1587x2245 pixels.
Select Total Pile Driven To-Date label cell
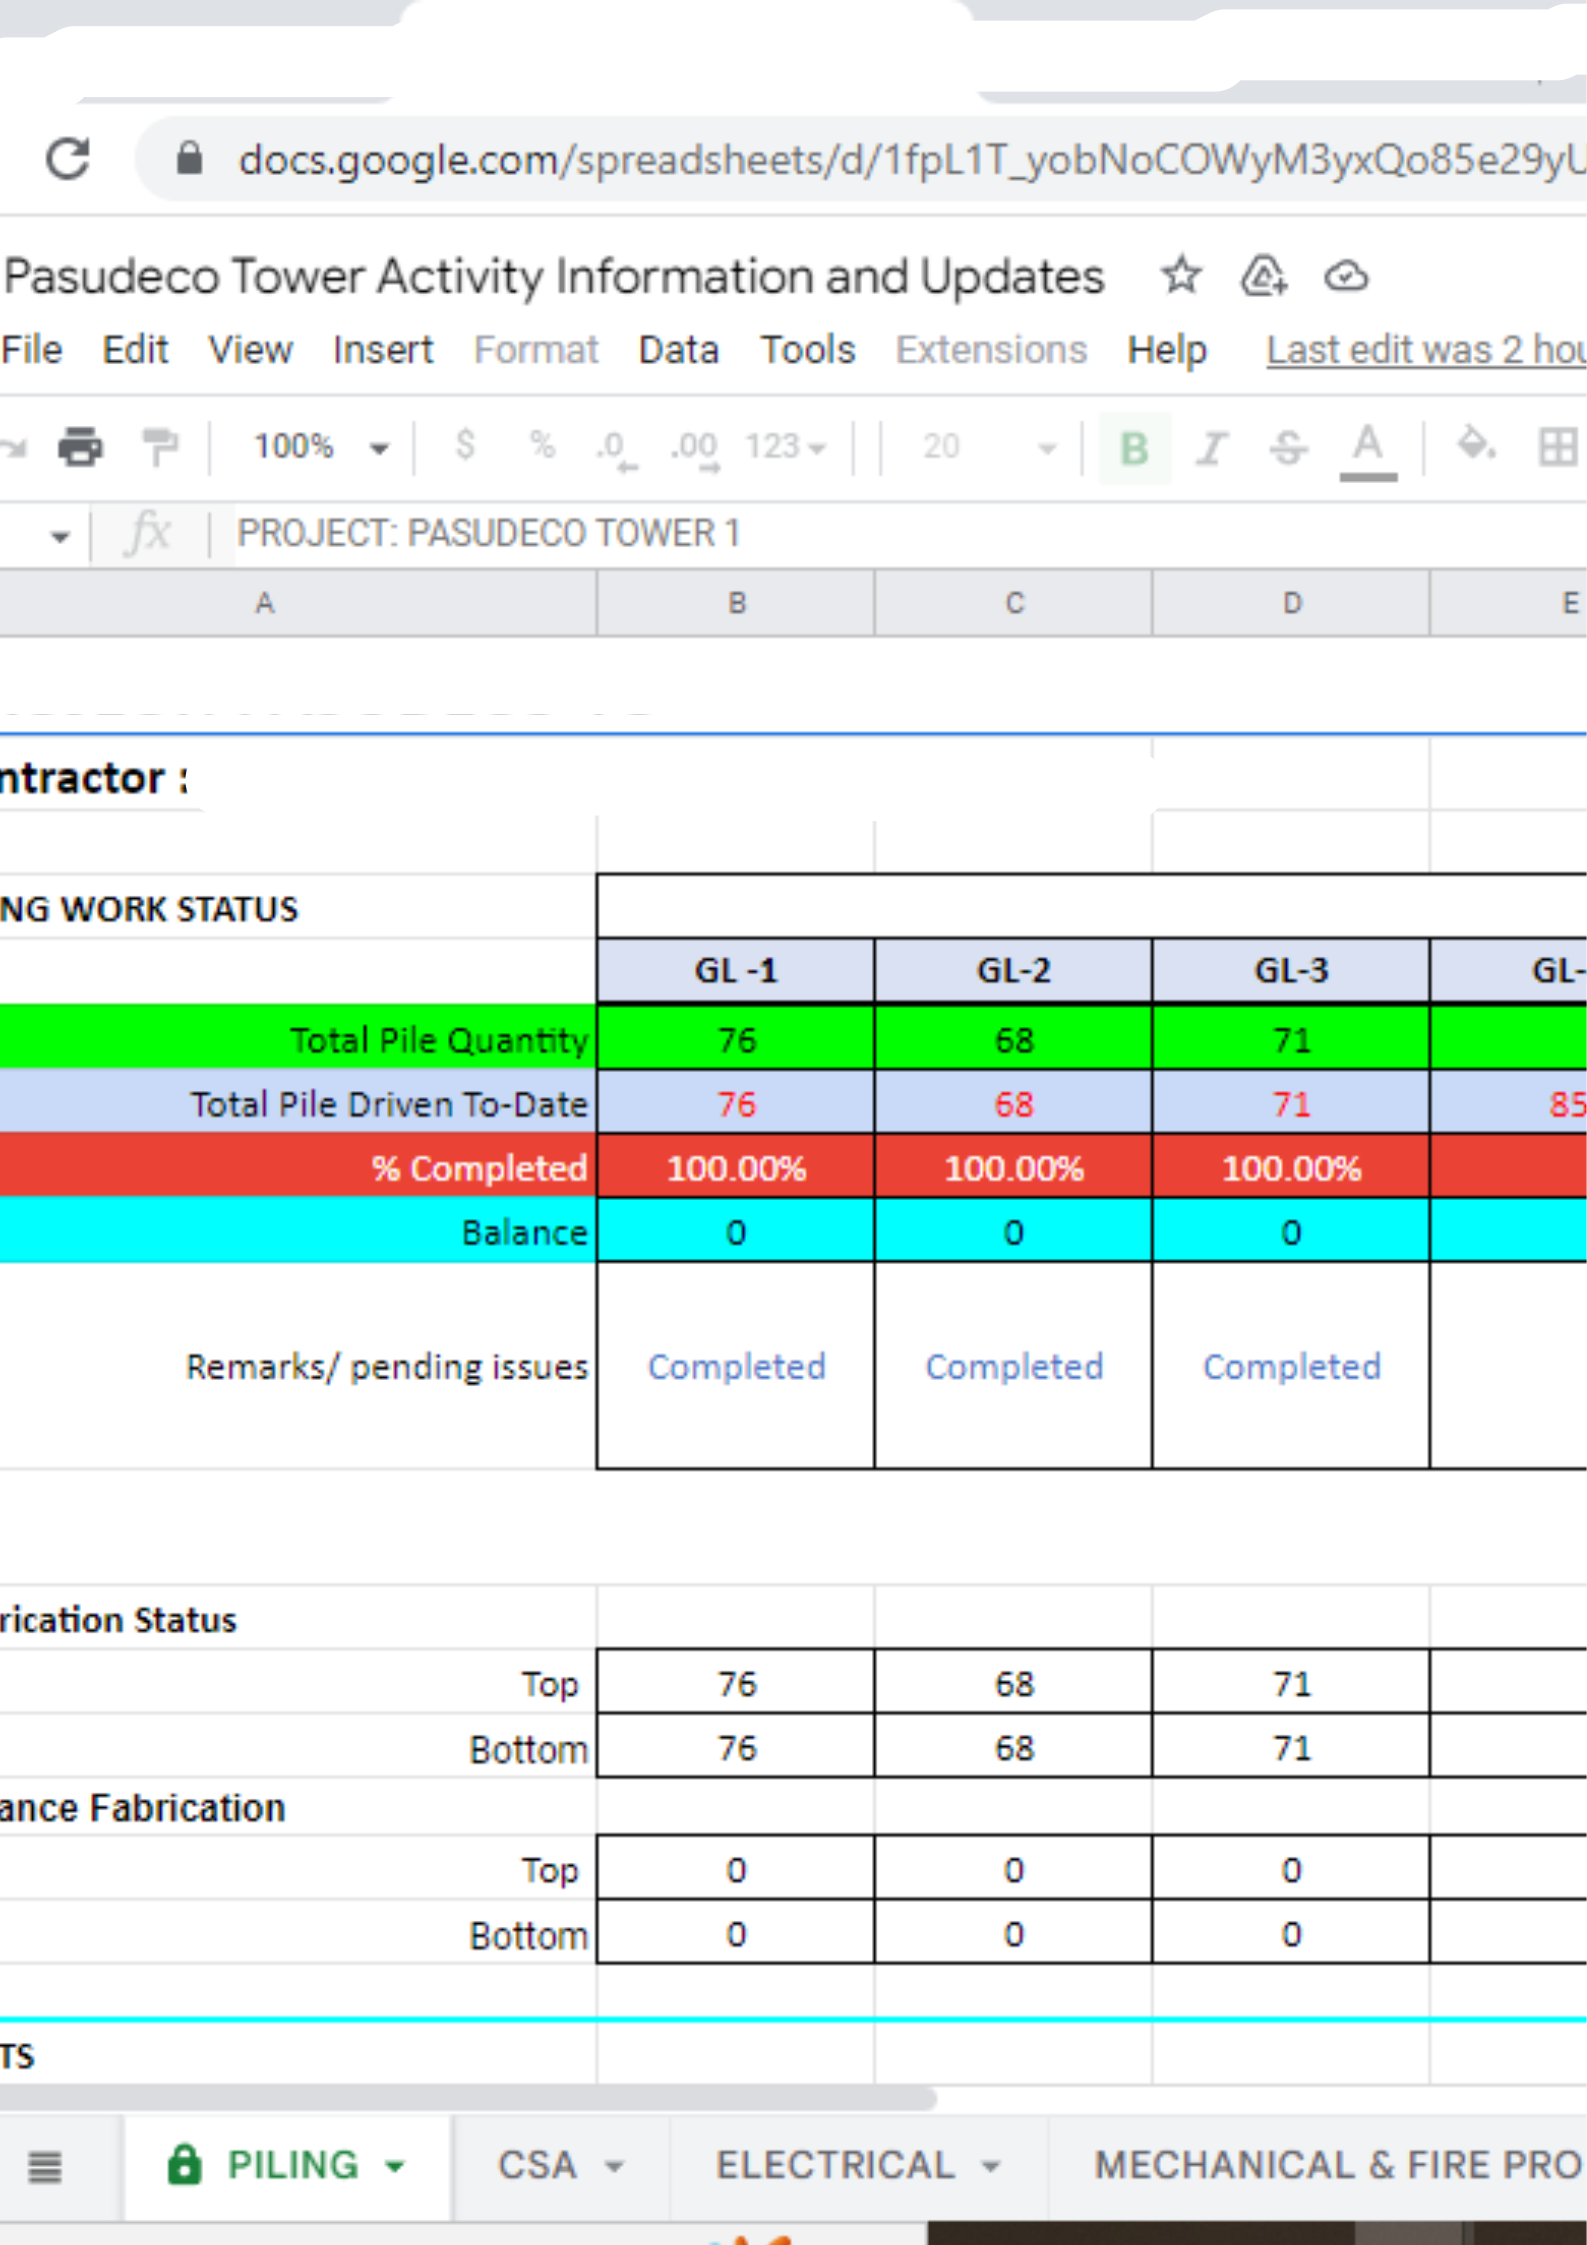(x=298, y=1103)
